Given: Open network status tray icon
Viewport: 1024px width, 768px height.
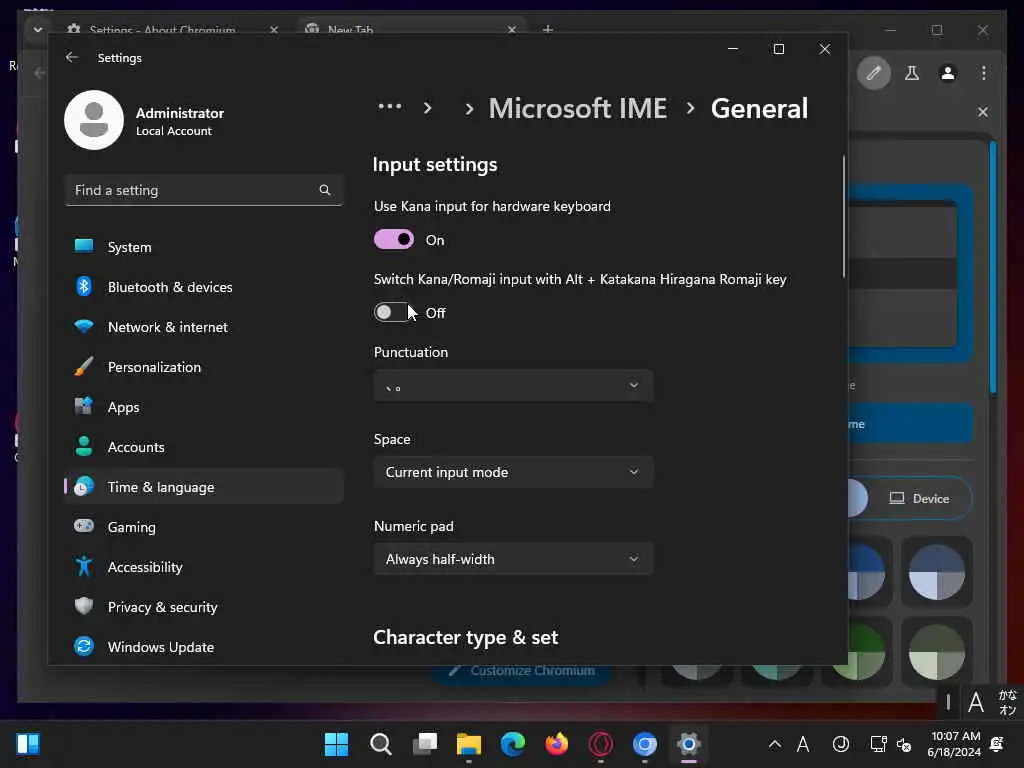Looking at the screenshot, I should [878, 744].
